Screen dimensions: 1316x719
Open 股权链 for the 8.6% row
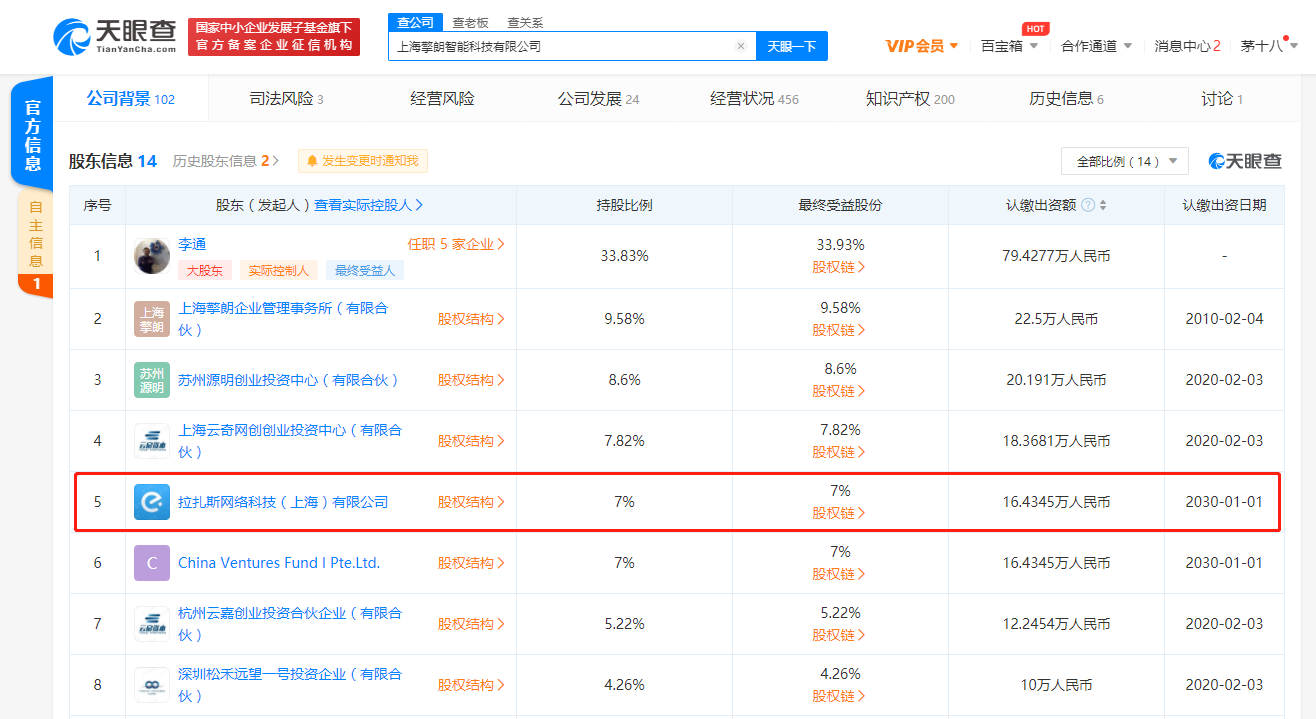click(839, 391)
